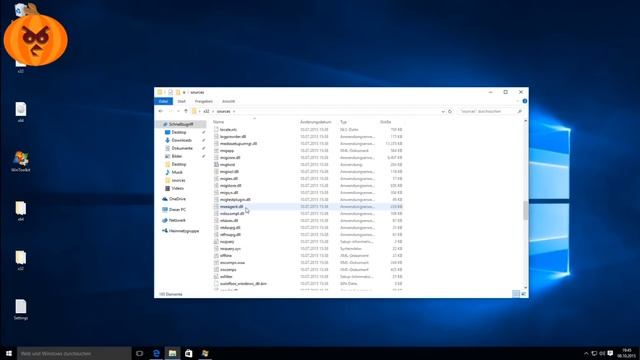Open the Start menu Windows logo
The height and width of the screenshot is (360, 640).
tap(9, 353)
